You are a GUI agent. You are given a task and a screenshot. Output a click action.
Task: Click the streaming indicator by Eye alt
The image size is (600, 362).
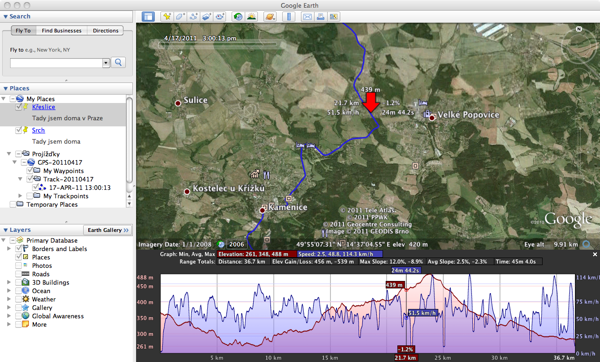587,244
